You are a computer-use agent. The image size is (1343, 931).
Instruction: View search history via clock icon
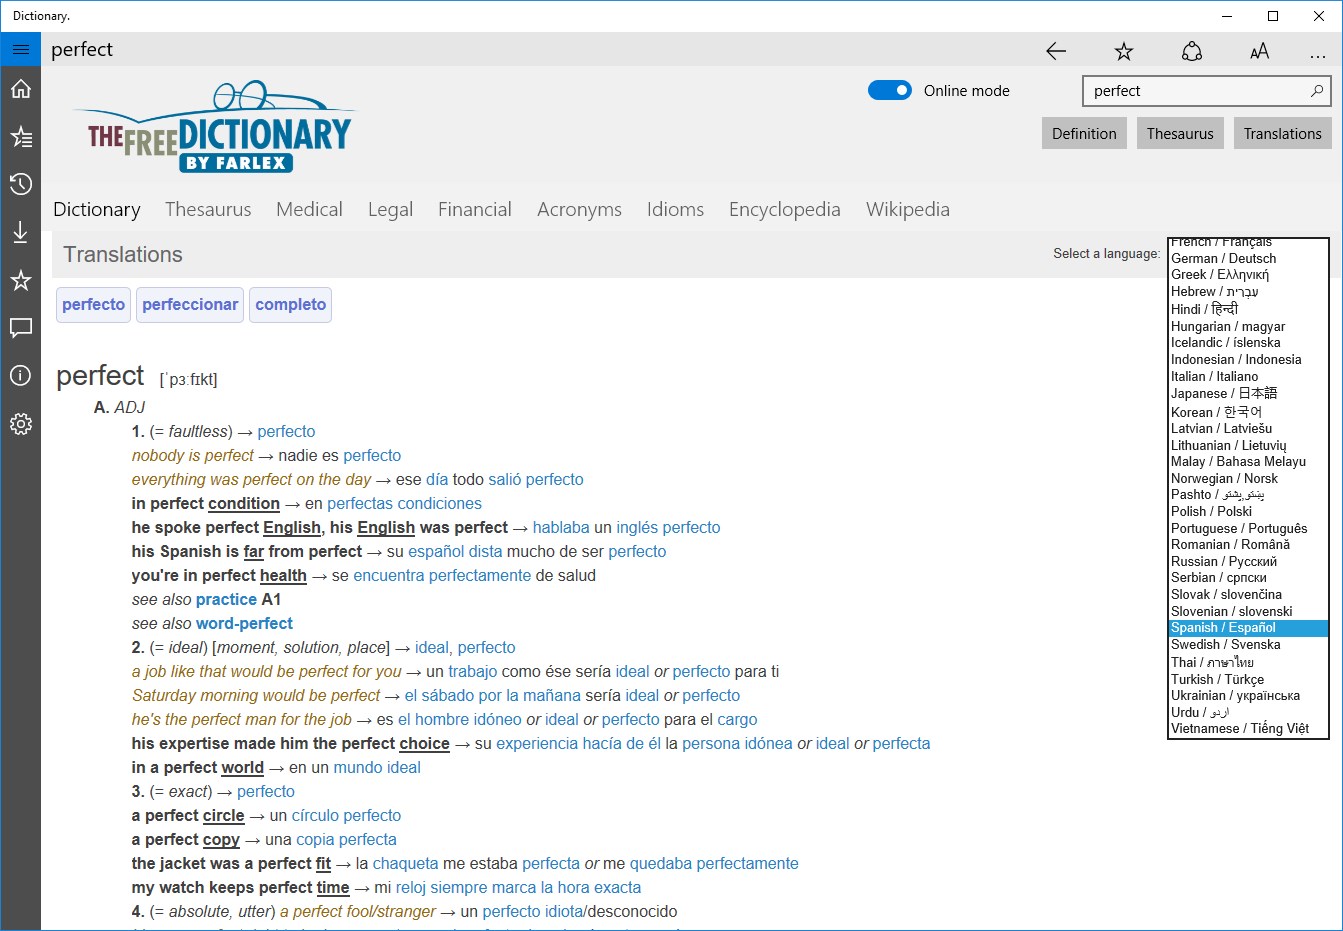(x=20, y=184)
